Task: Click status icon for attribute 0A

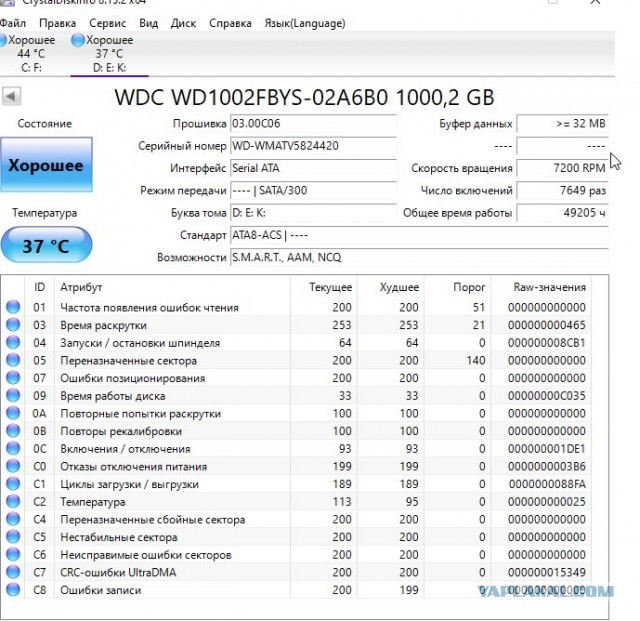Action: click(13, 413)
